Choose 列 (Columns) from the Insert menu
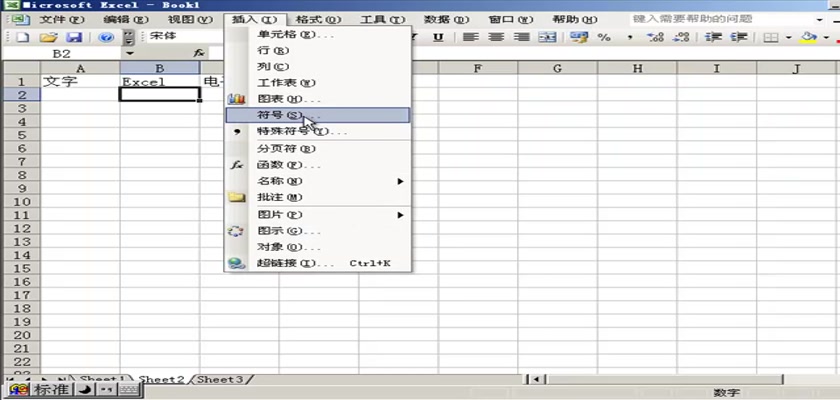The image size is (840, 400). click(318, 67)
